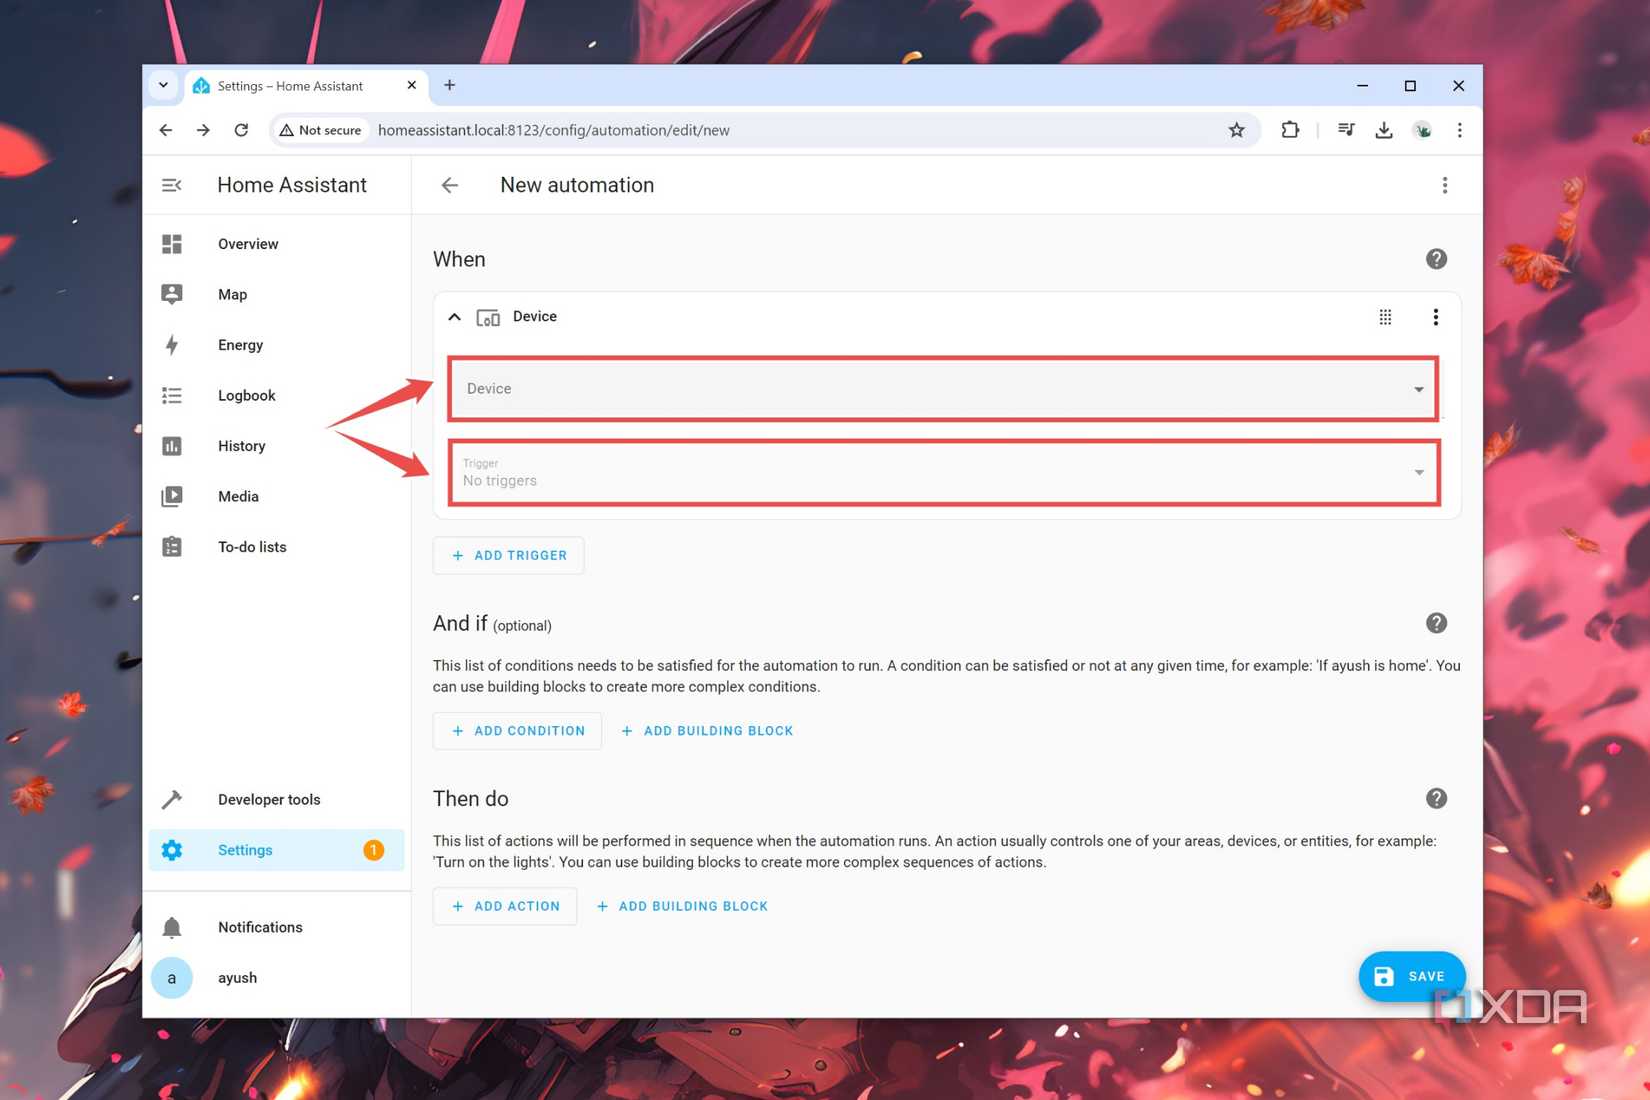Open New automation overflow menu

(x=1444, y=185)
